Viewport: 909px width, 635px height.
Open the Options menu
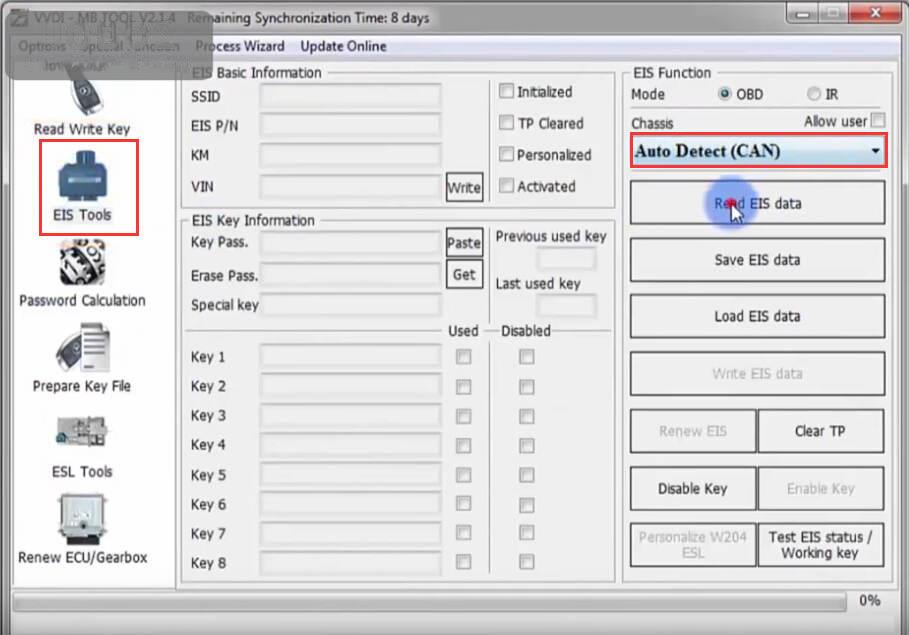pyautogui.click(x=42, y=46)
